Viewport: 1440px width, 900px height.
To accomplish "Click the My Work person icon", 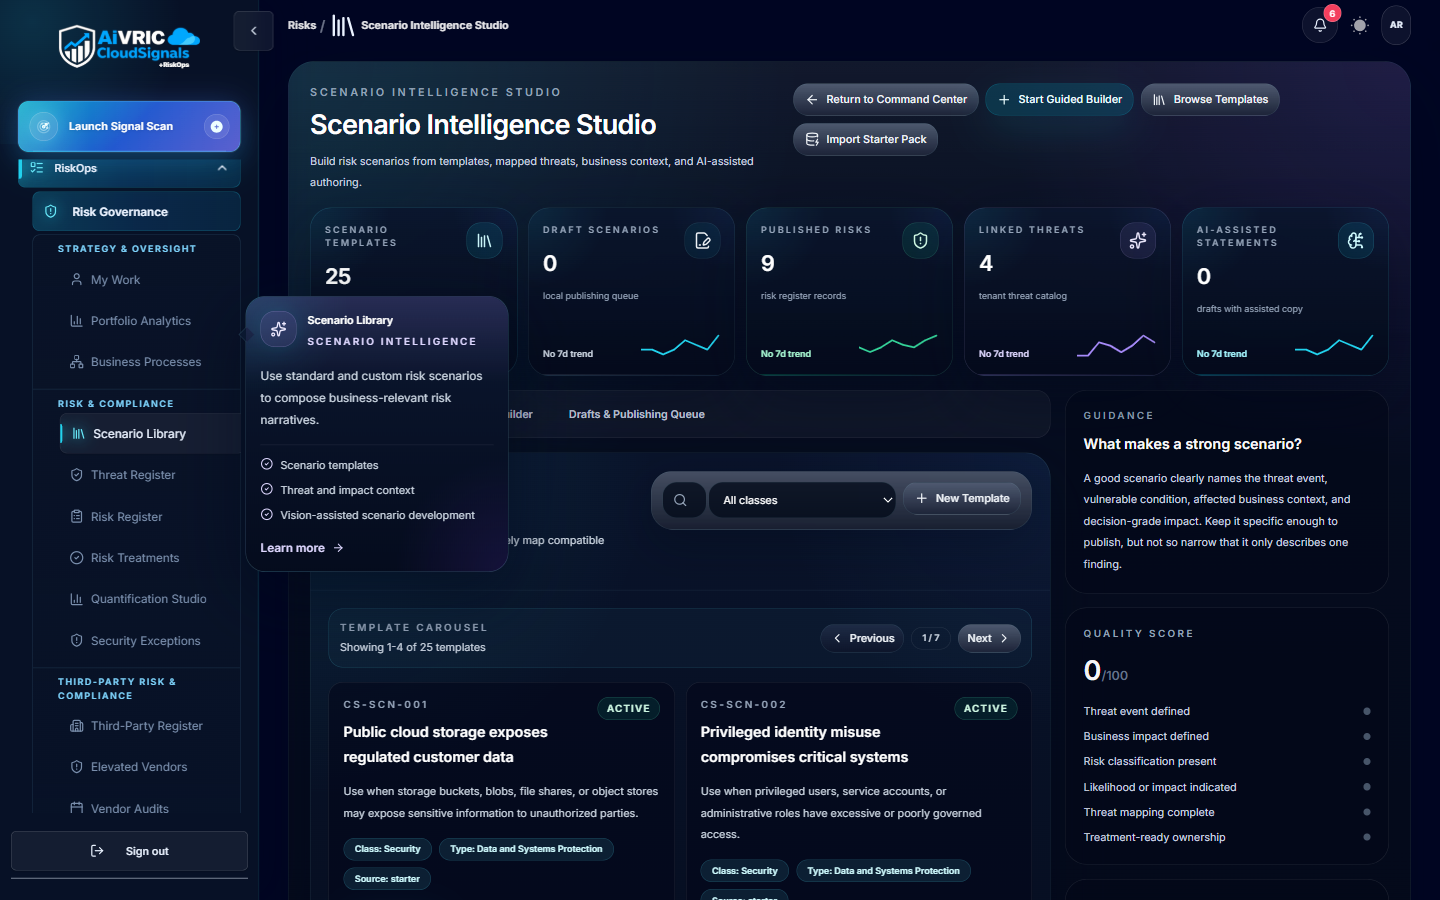I will click(76, 280).
